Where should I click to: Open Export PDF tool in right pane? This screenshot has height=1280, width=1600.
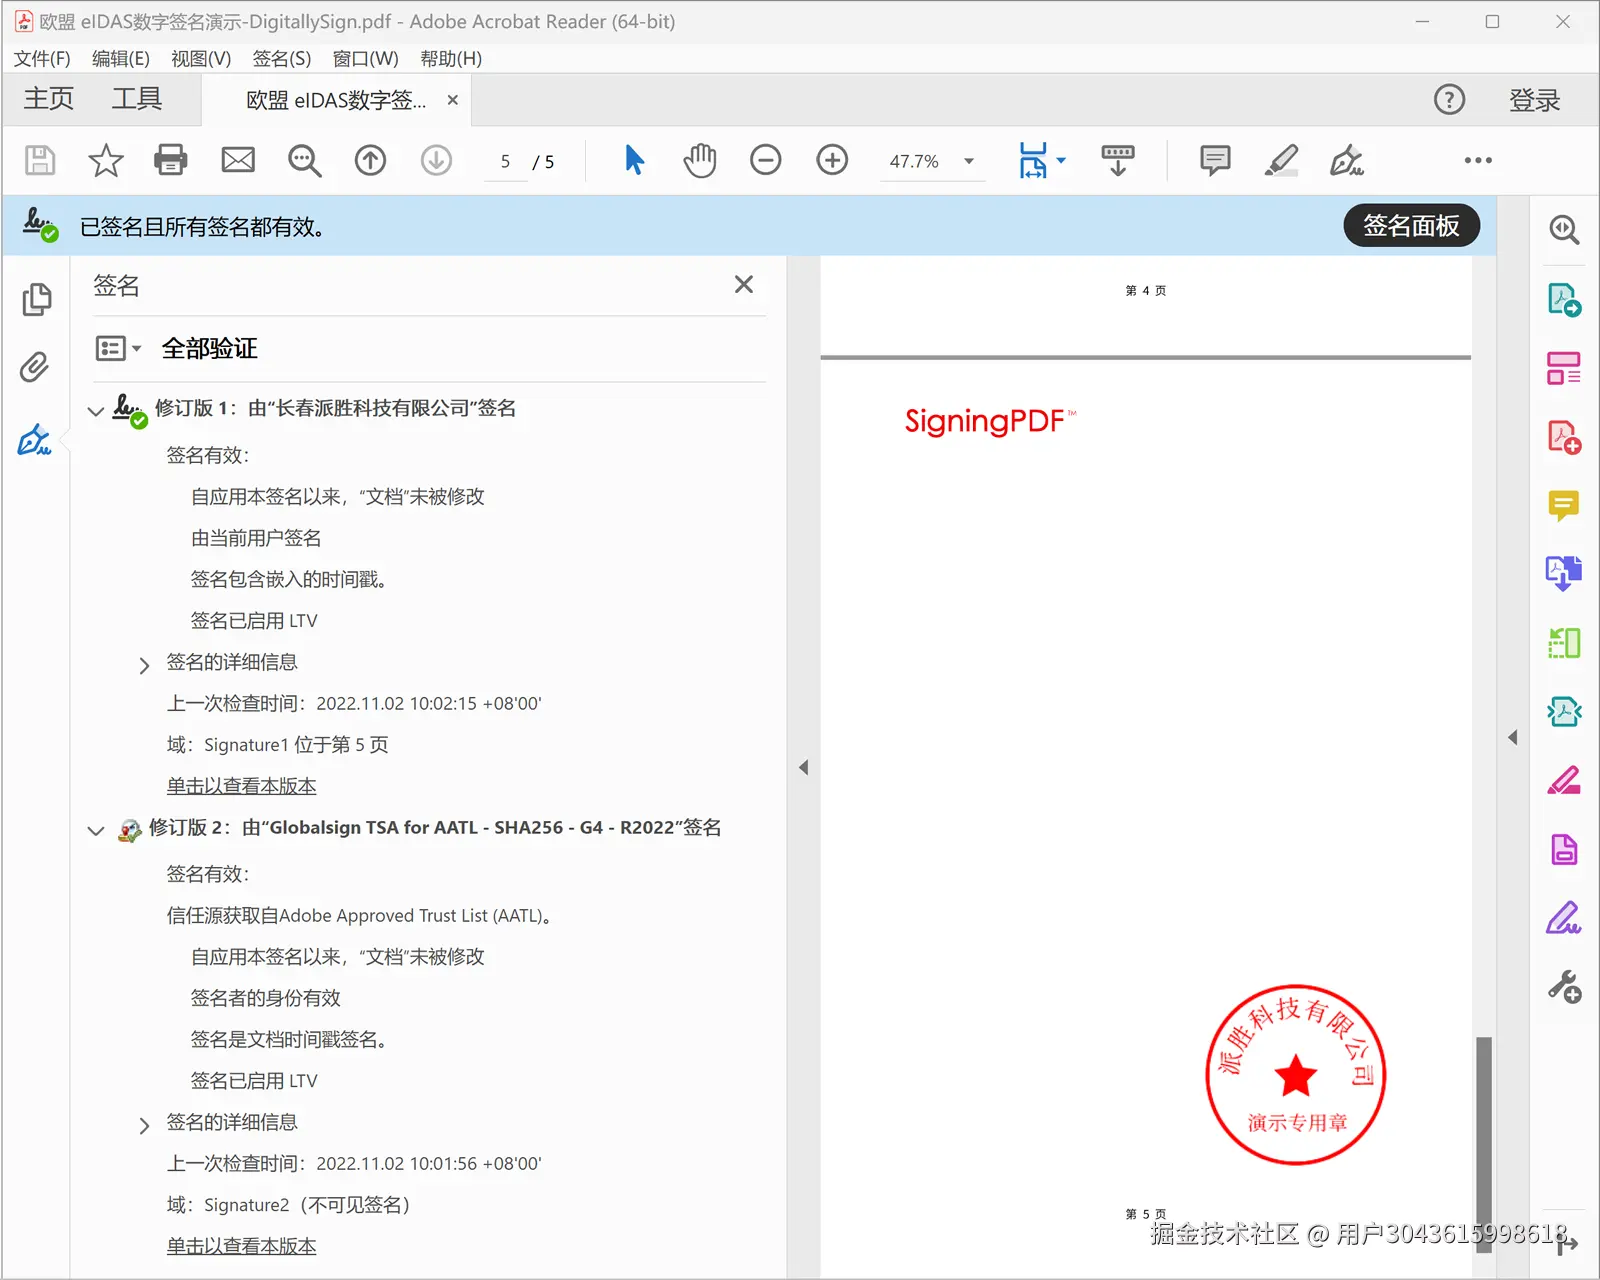pos(1564,299)
